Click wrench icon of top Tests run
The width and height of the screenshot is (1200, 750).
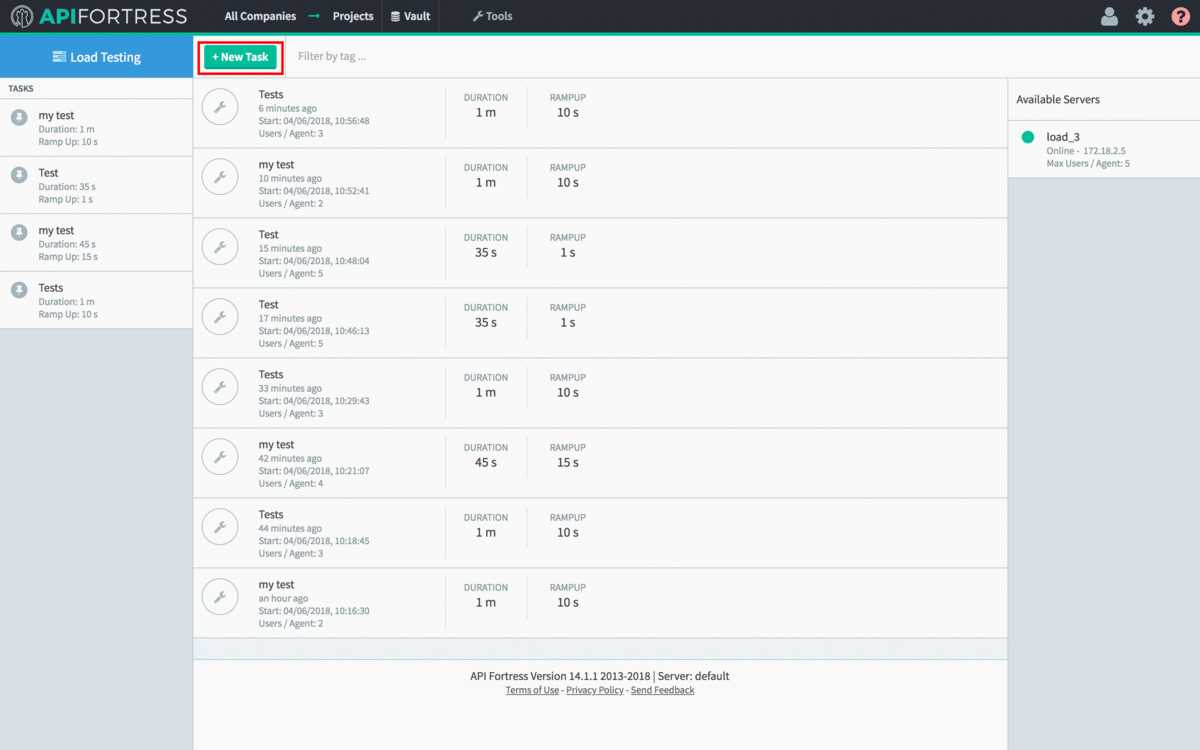pos(220,107)
